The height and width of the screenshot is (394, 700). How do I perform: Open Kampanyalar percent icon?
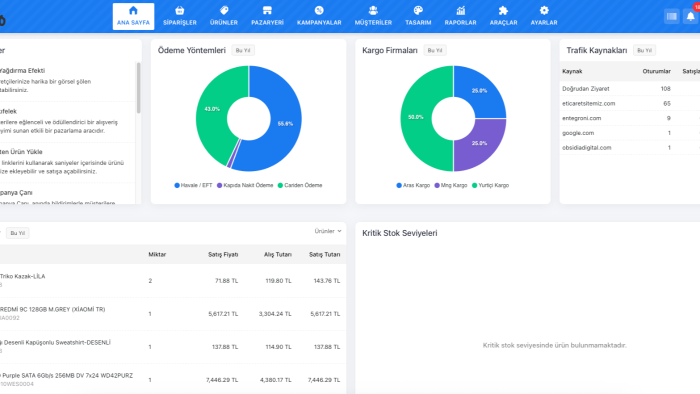pyautogui.click(x=319, y=11)
